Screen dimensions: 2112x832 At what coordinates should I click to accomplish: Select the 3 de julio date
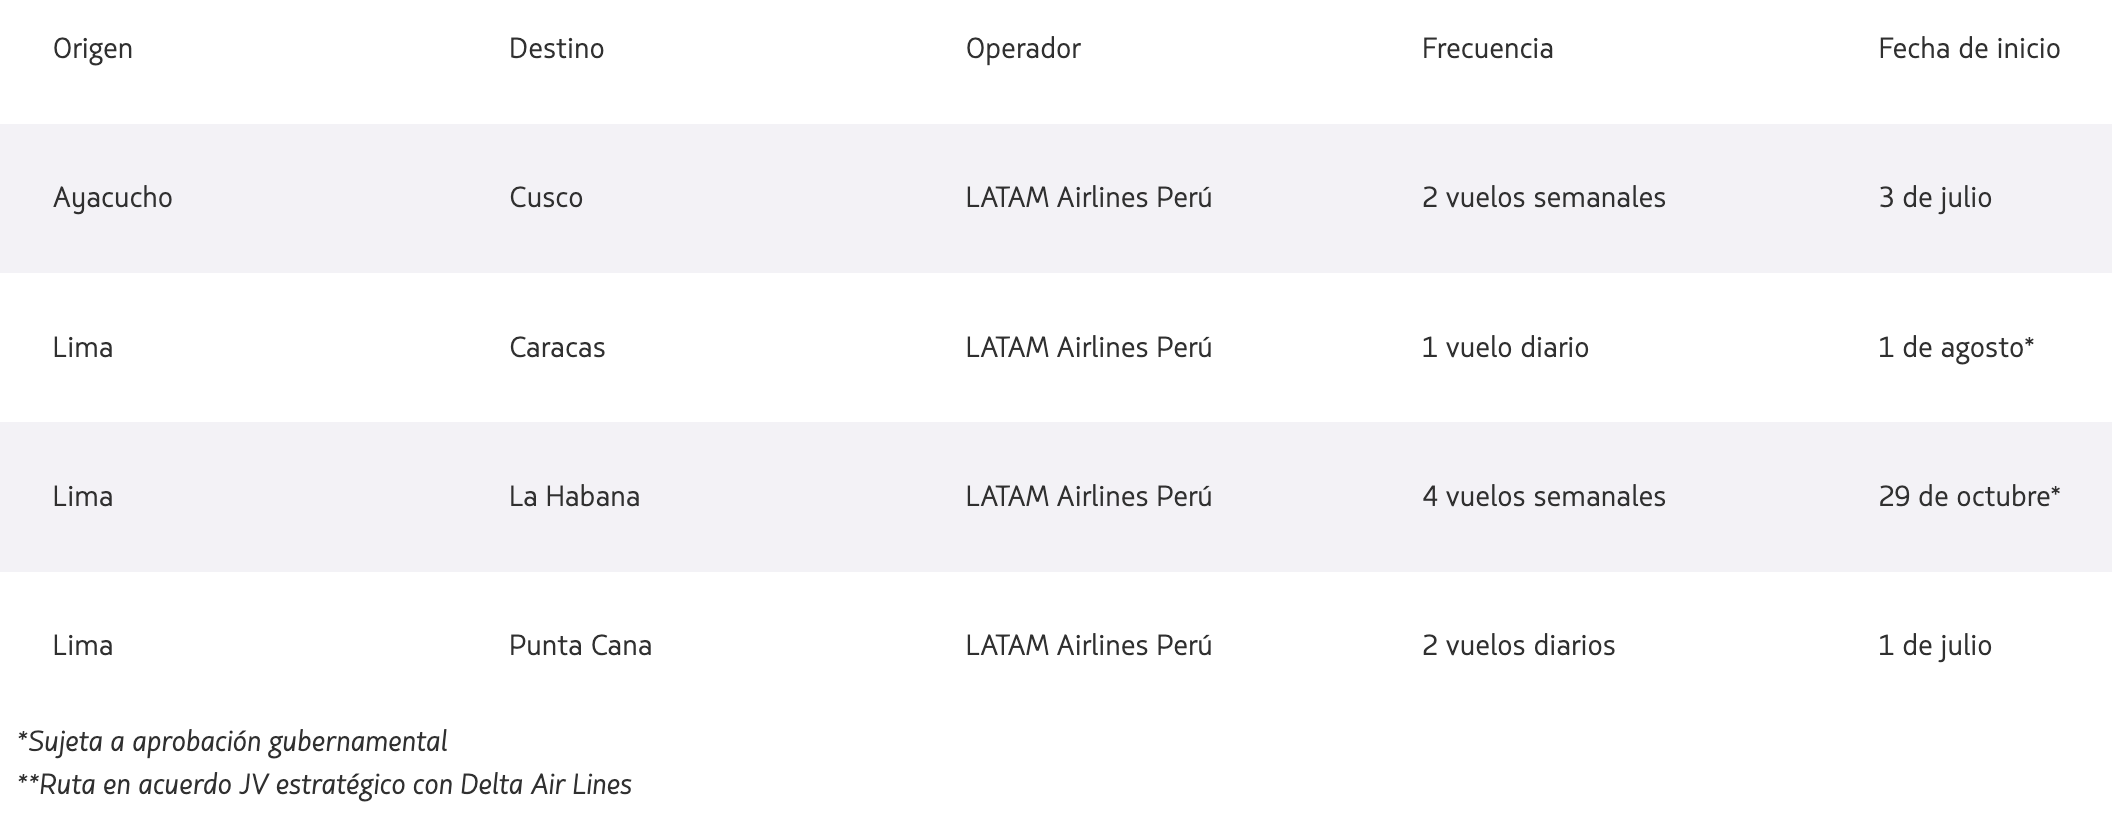pos(1935,198)
